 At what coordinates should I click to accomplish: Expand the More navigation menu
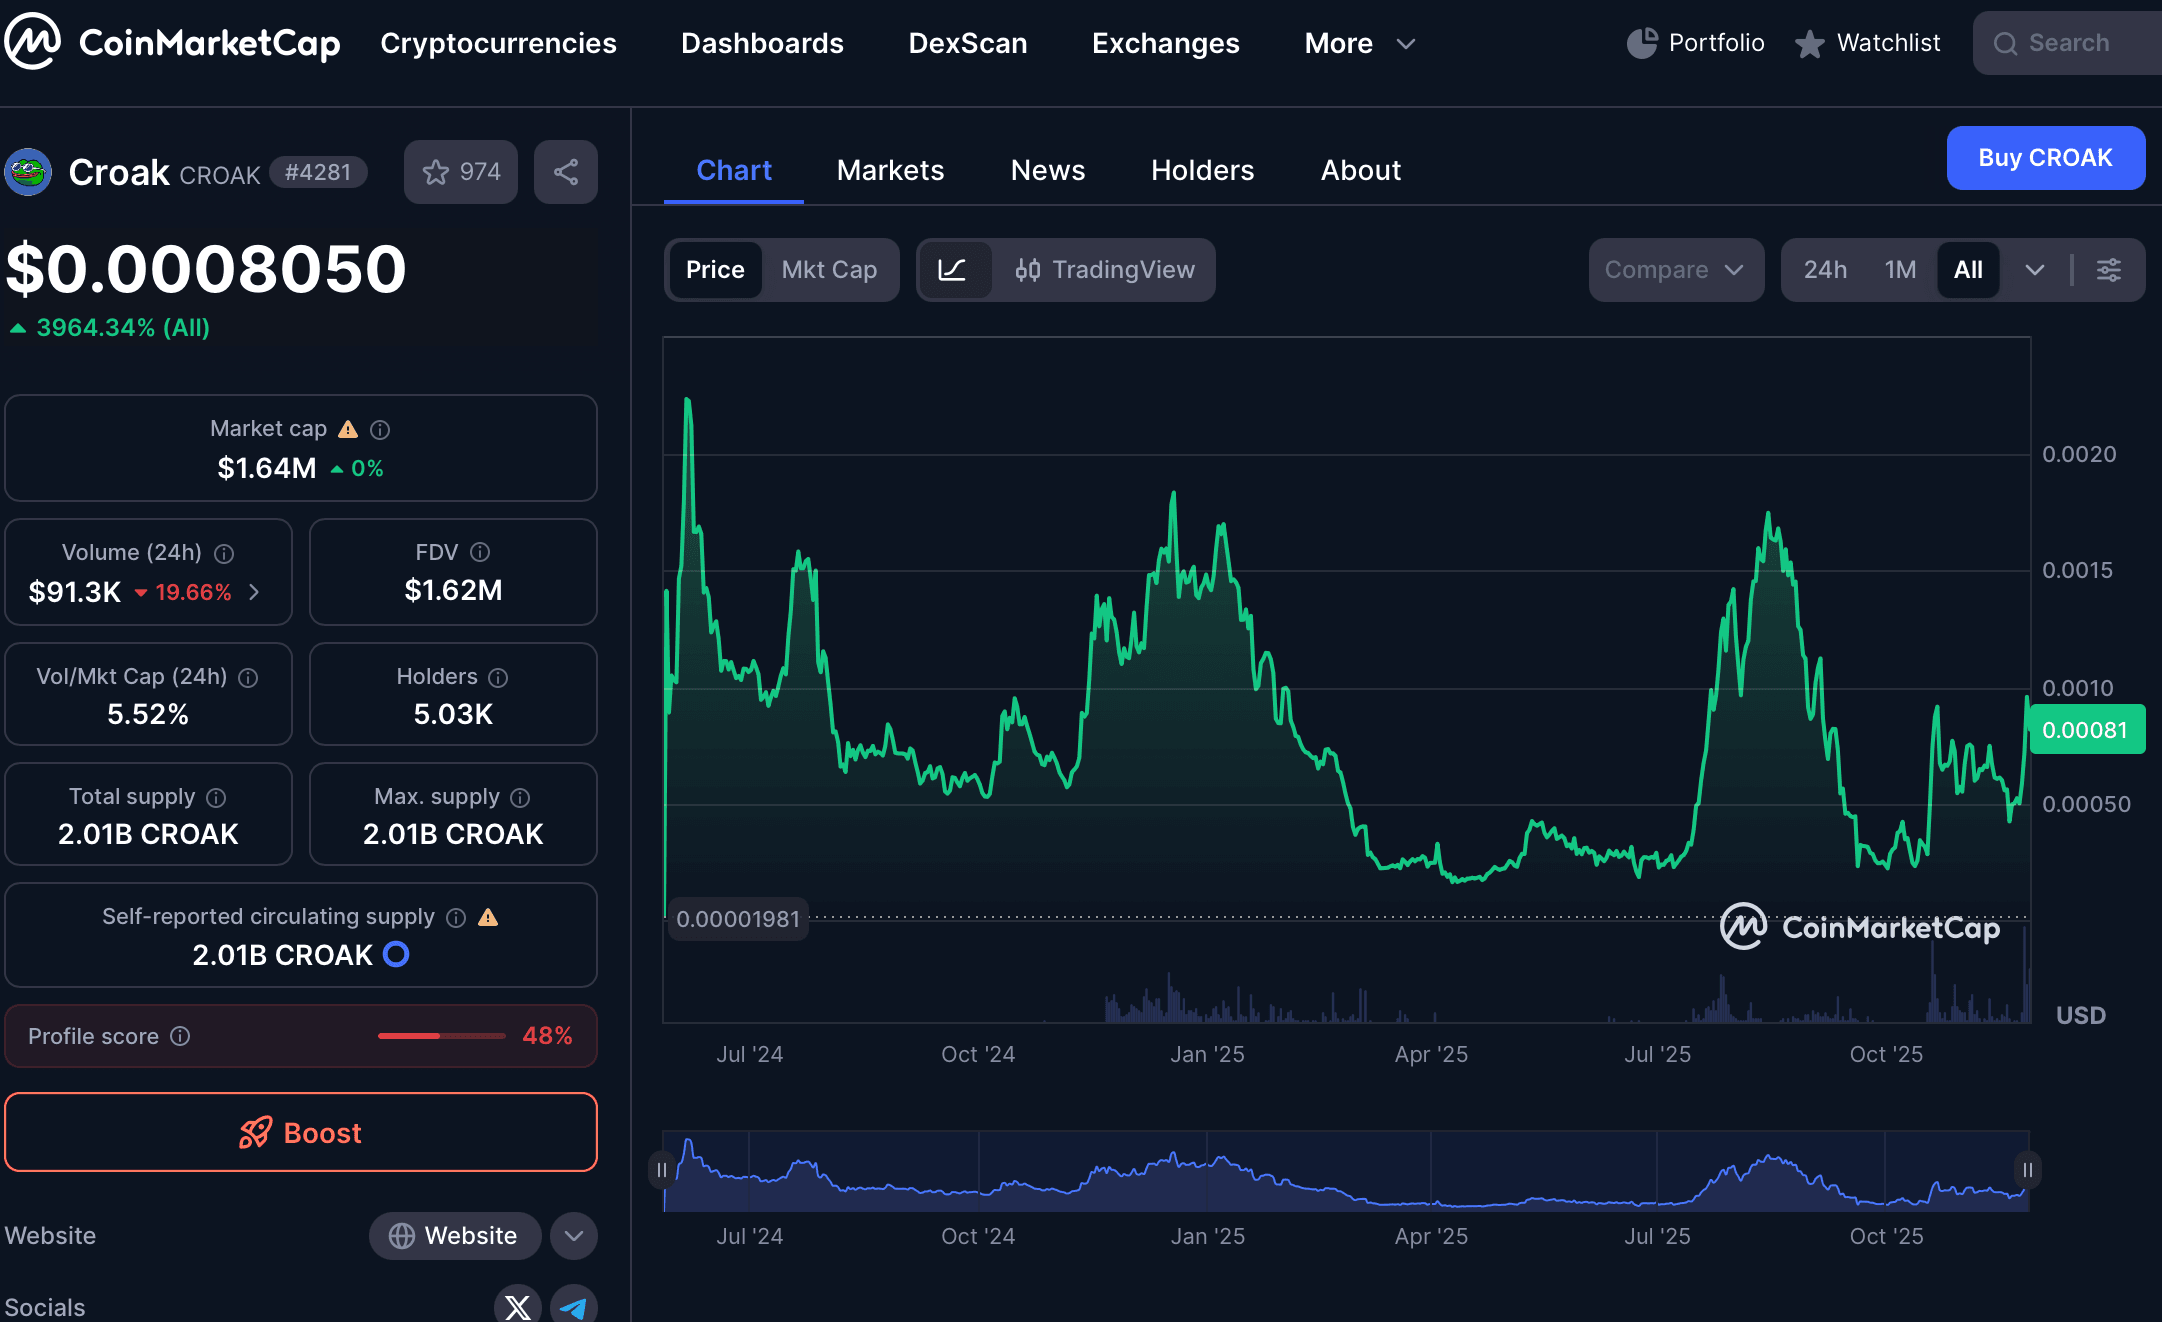point(1358,43)
